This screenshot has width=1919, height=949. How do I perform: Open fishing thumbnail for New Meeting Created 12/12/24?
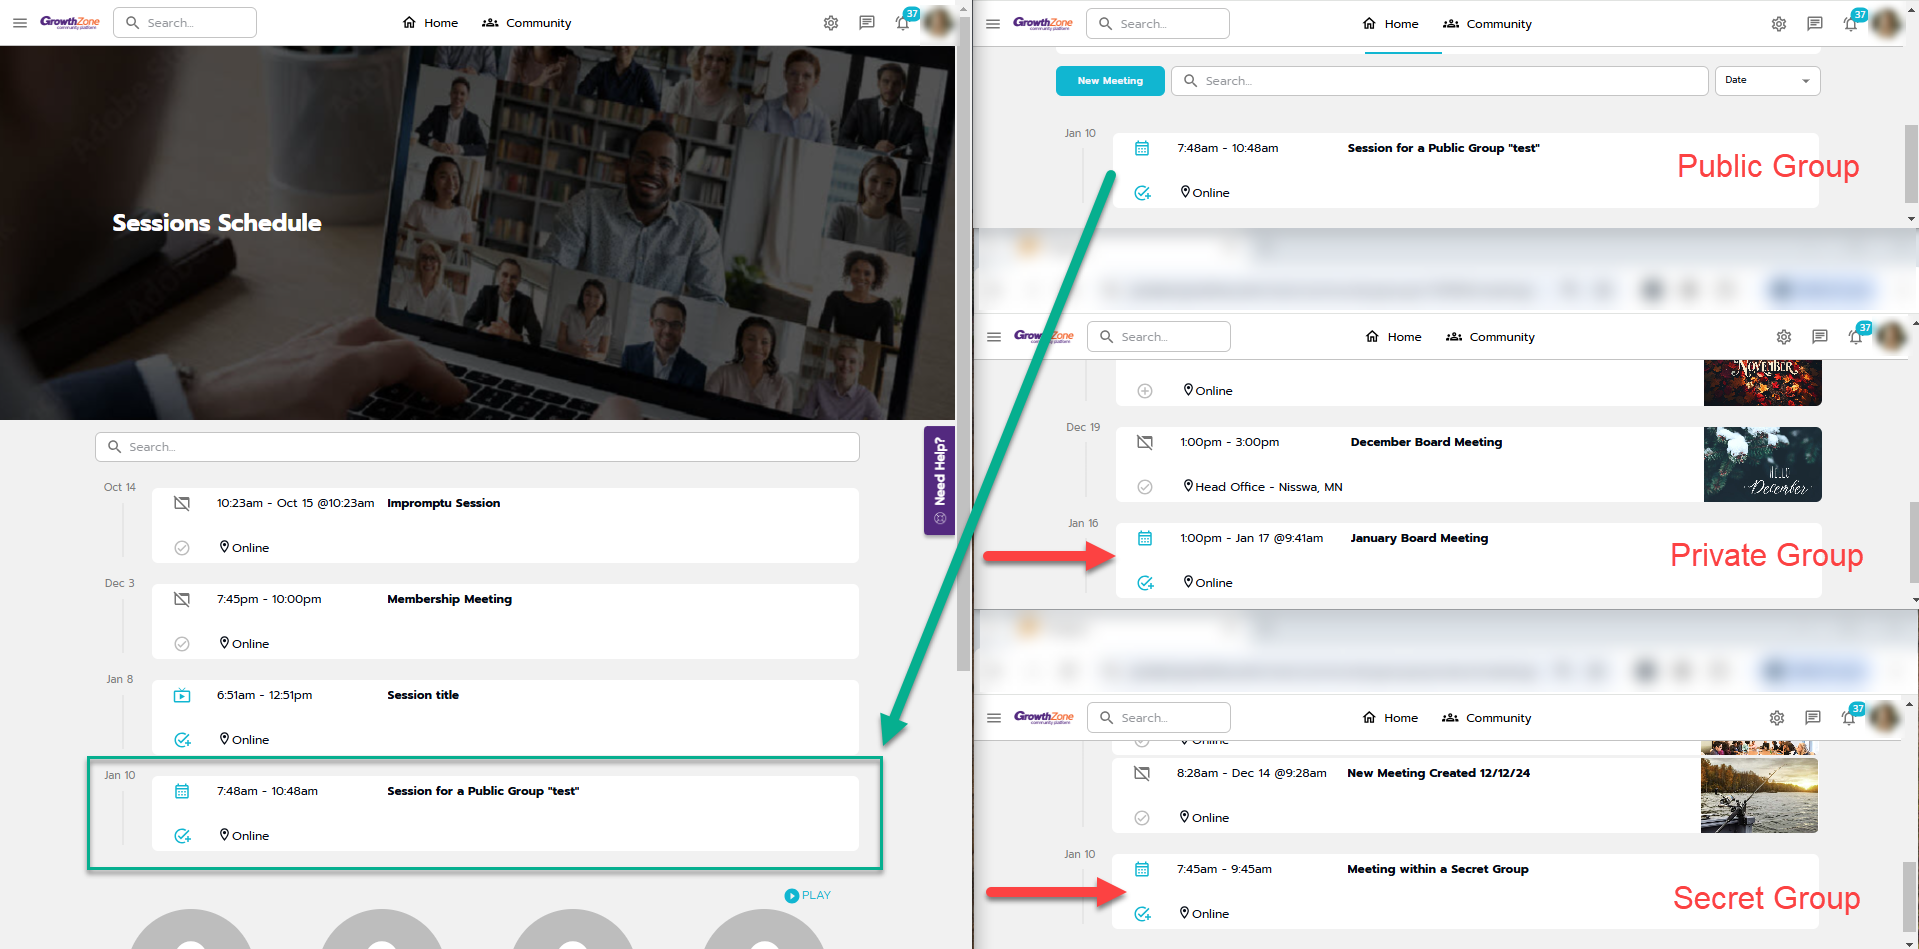(x=1759, y=796)
